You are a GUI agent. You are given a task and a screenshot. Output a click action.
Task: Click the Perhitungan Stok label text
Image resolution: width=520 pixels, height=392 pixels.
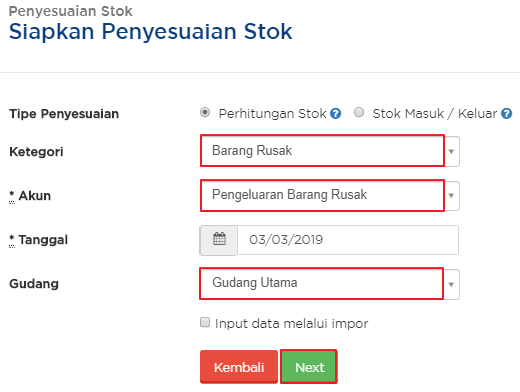pos(272,114)
